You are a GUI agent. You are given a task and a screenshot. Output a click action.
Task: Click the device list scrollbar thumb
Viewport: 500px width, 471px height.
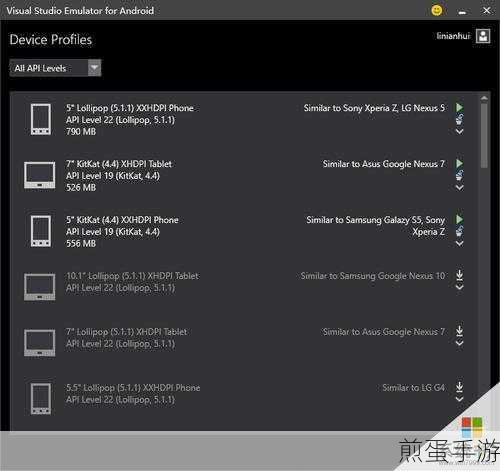click(x=484, y=136)
